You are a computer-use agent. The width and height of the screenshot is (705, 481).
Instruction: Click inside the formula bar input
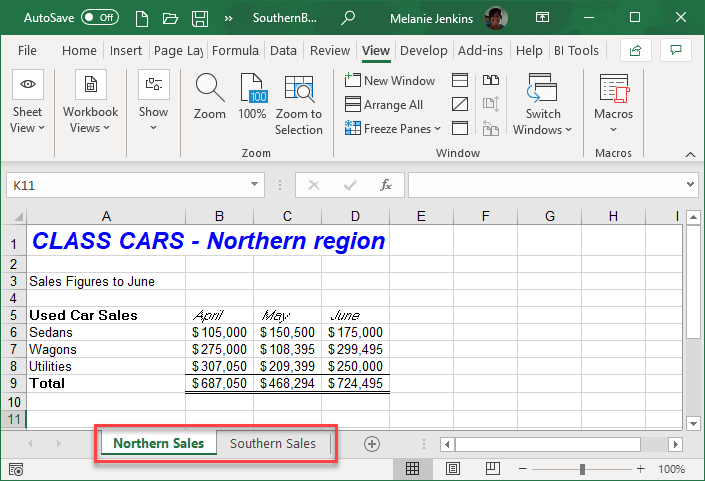coord(545,185)
